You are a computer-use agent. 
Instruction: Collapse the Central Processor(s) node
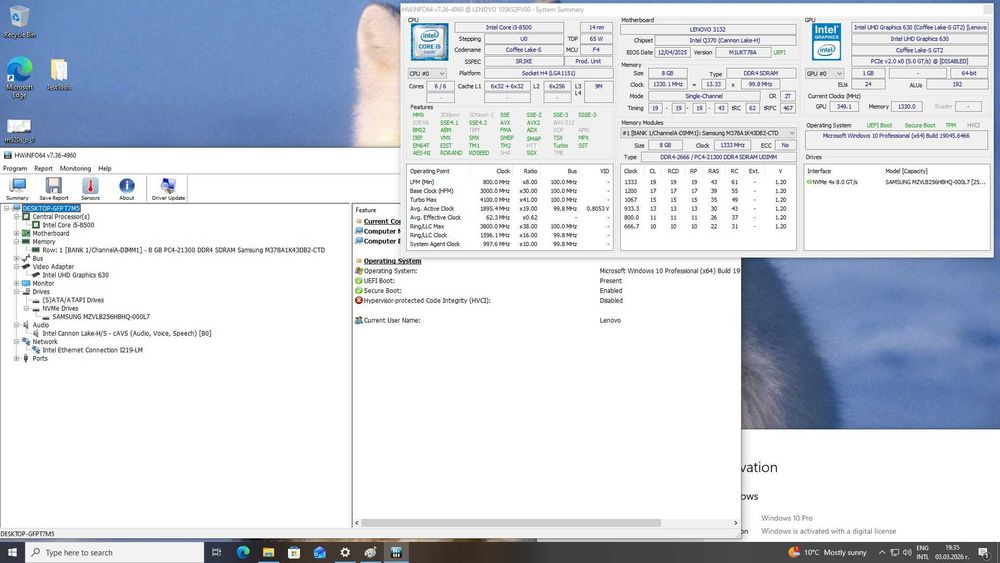(17, 217)
